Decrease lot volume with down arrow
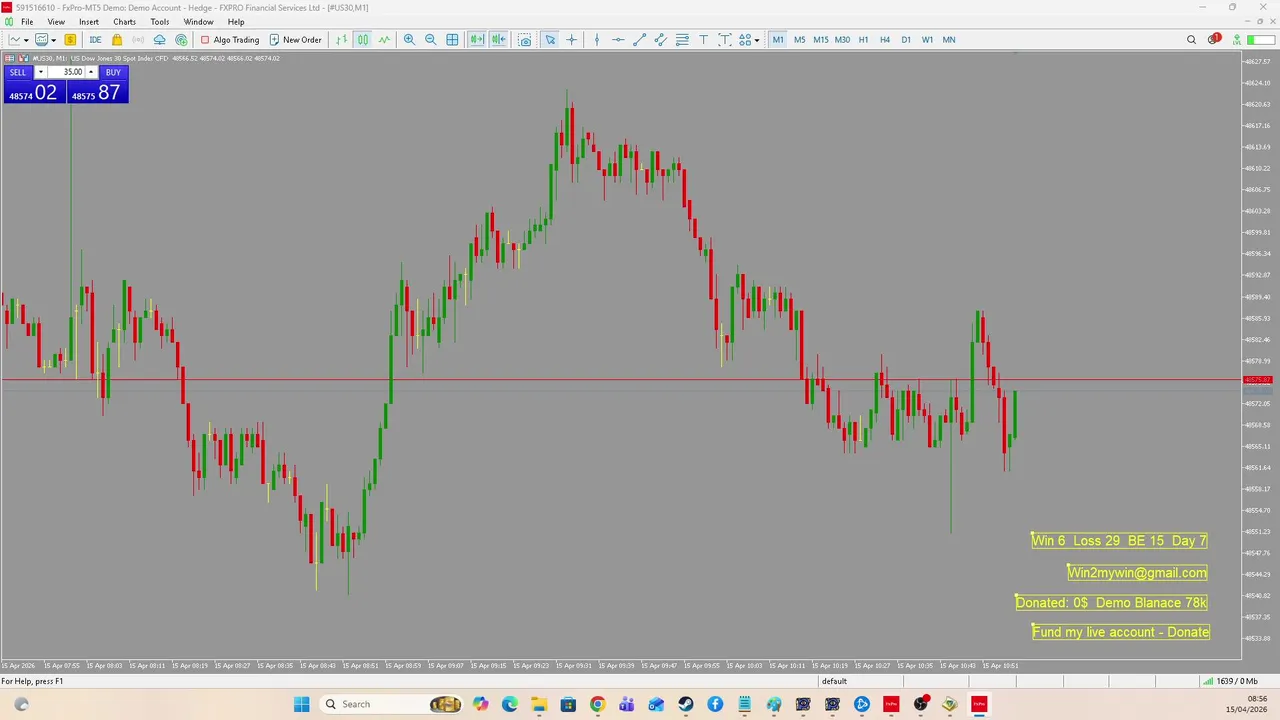Viewport: 1280px width, 720px height. tap(40, 72)
